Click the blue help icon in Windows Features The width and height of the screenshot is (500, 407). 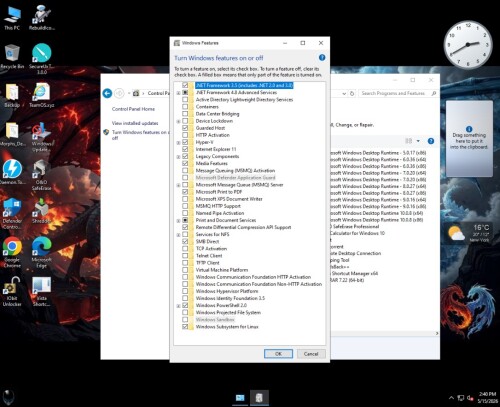coord(322,58)
